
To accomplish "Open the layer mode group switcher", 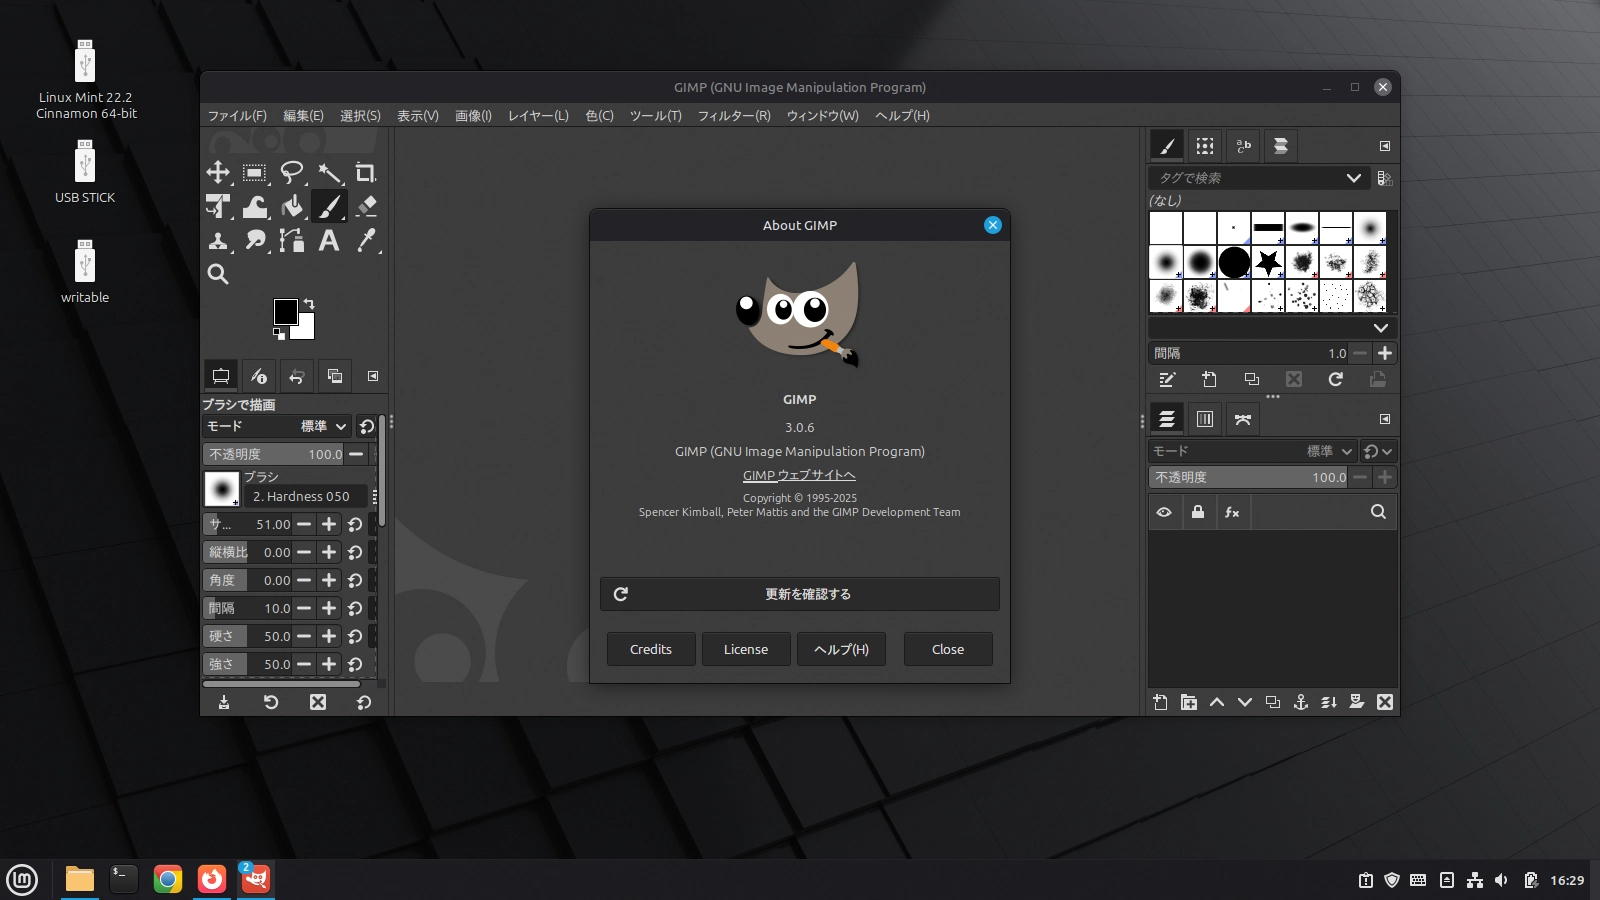I will (x=1378, y=451).
